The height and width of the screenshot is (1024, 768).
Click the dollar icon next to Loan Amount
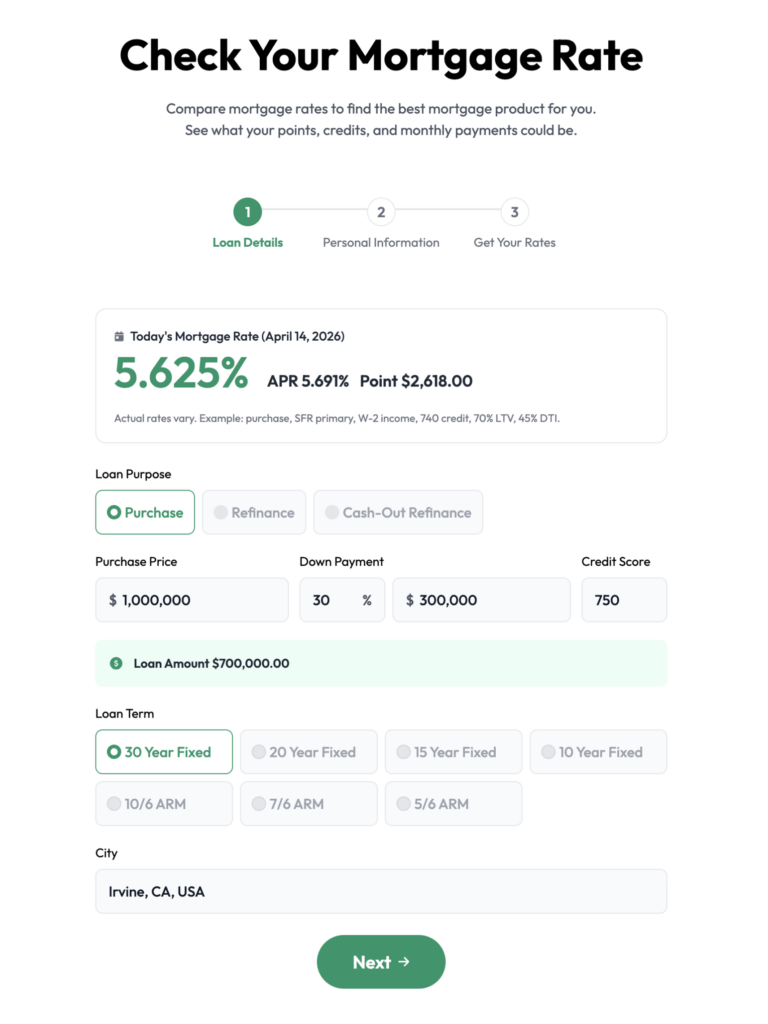tap(116, 662)
